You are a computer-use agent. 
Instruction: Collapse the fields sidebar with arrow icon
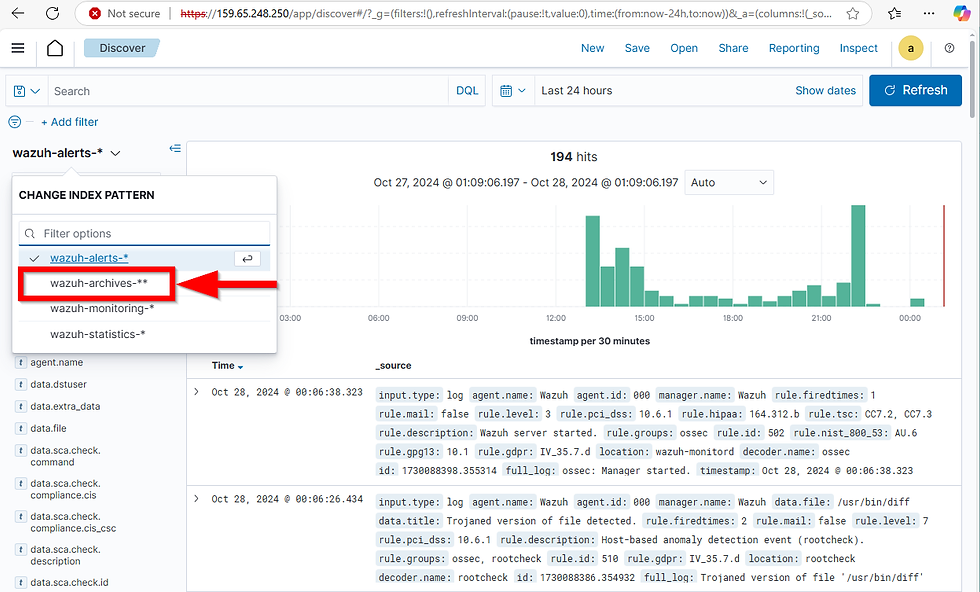175,148
